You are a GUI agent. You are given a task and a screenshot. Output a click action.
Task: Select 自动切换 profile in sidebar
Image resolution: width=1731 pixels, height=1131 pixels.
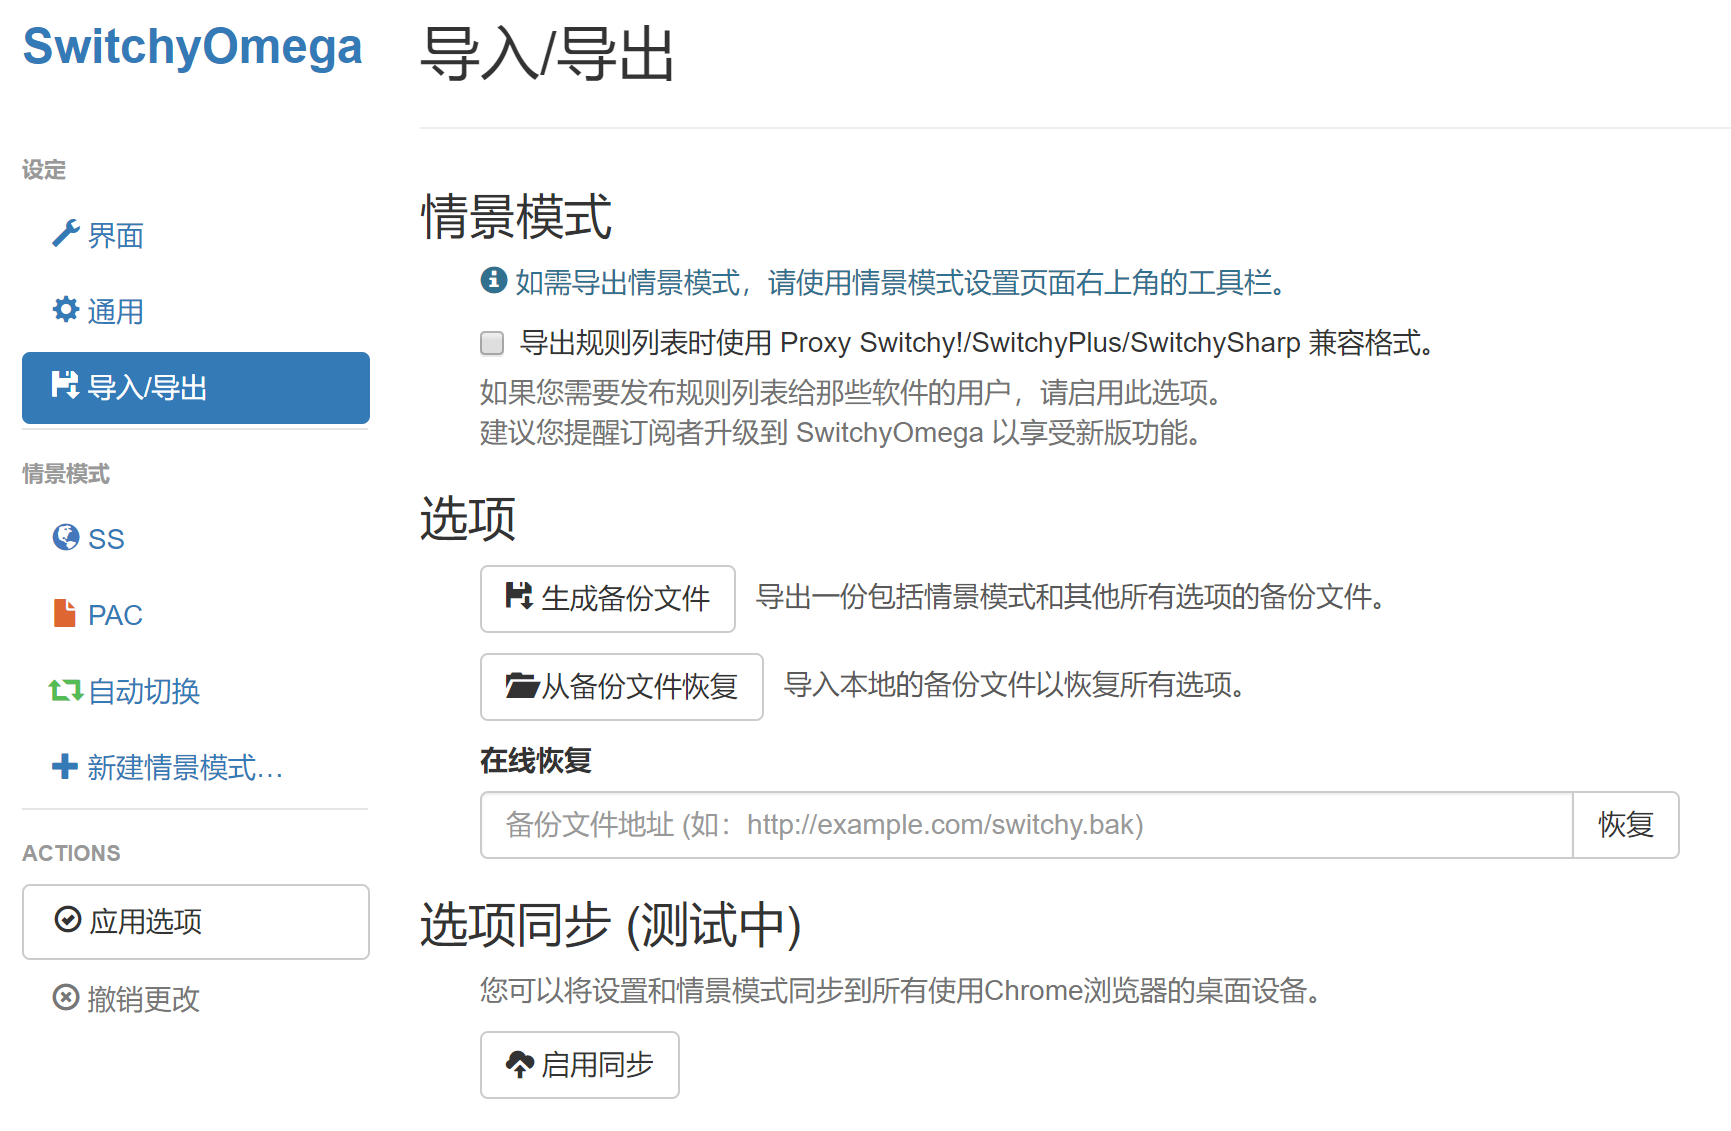[x=143, y=691]
